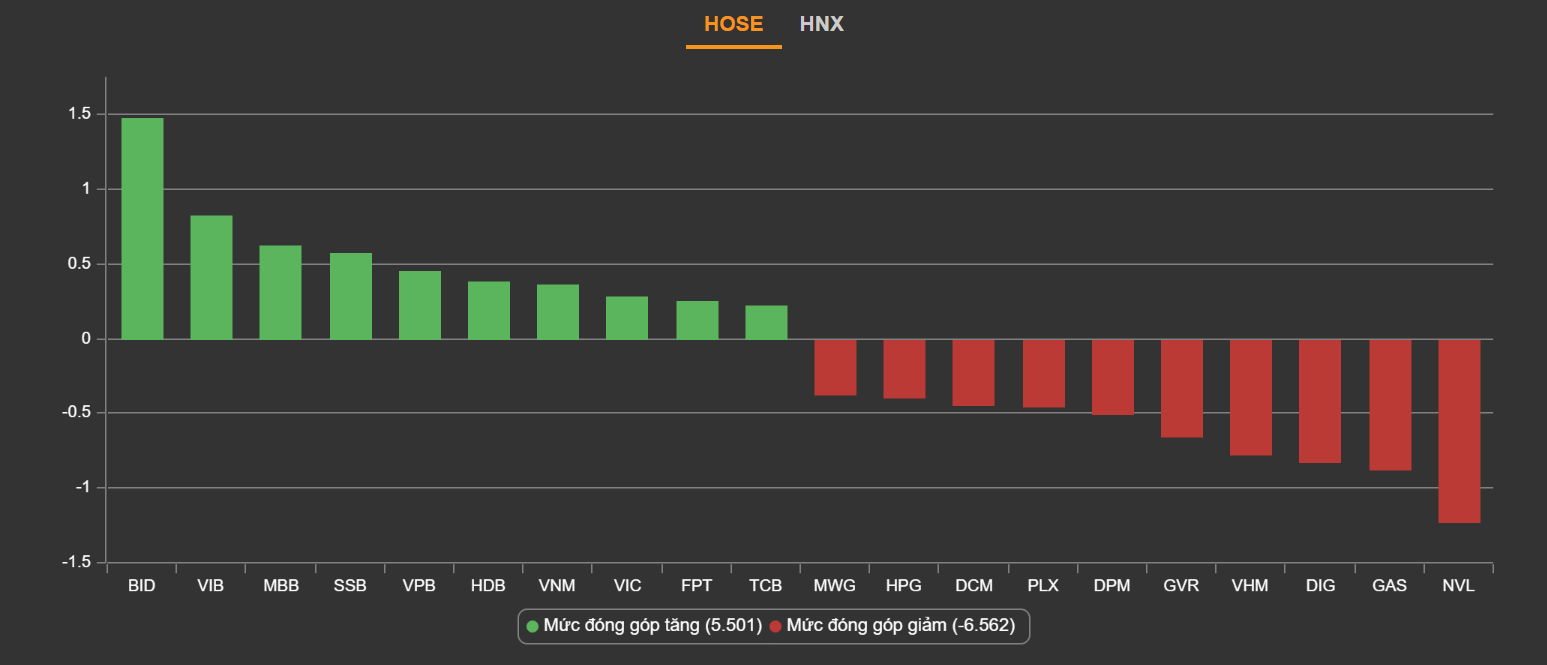Toggle the red 'Mức đóng góp giảm' legend
Image resolution: width=1547 pixels, height=665 pixels.
pos(900,626)
